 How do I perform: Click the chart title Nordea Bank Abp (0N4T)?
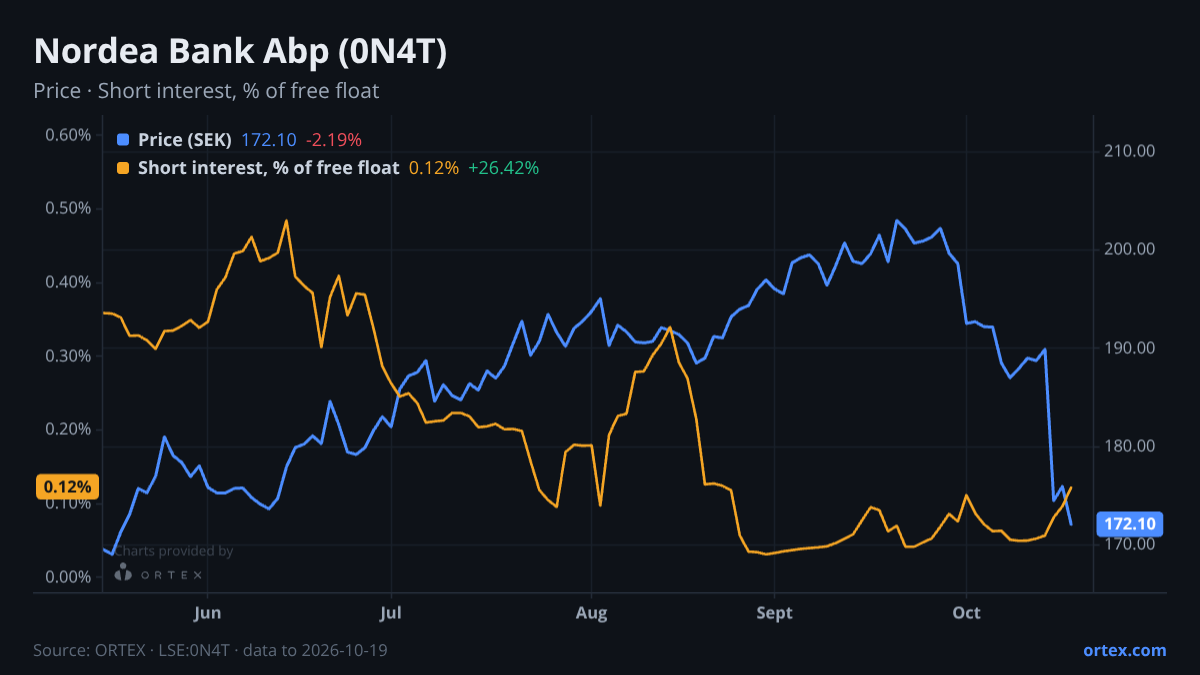240,52
